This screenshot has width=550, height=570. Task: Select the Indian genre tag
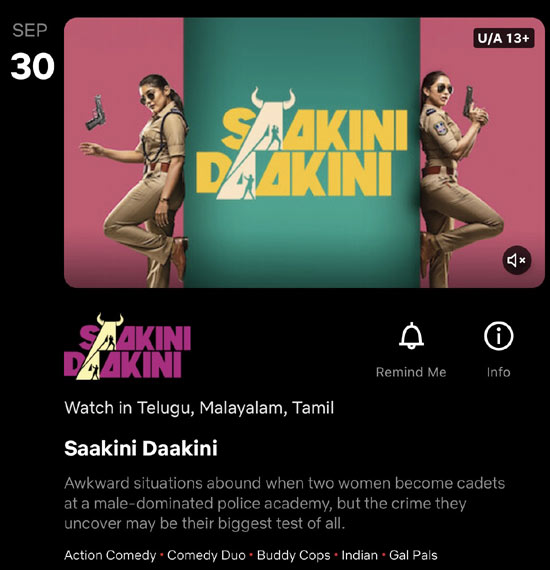click(359, 555)
